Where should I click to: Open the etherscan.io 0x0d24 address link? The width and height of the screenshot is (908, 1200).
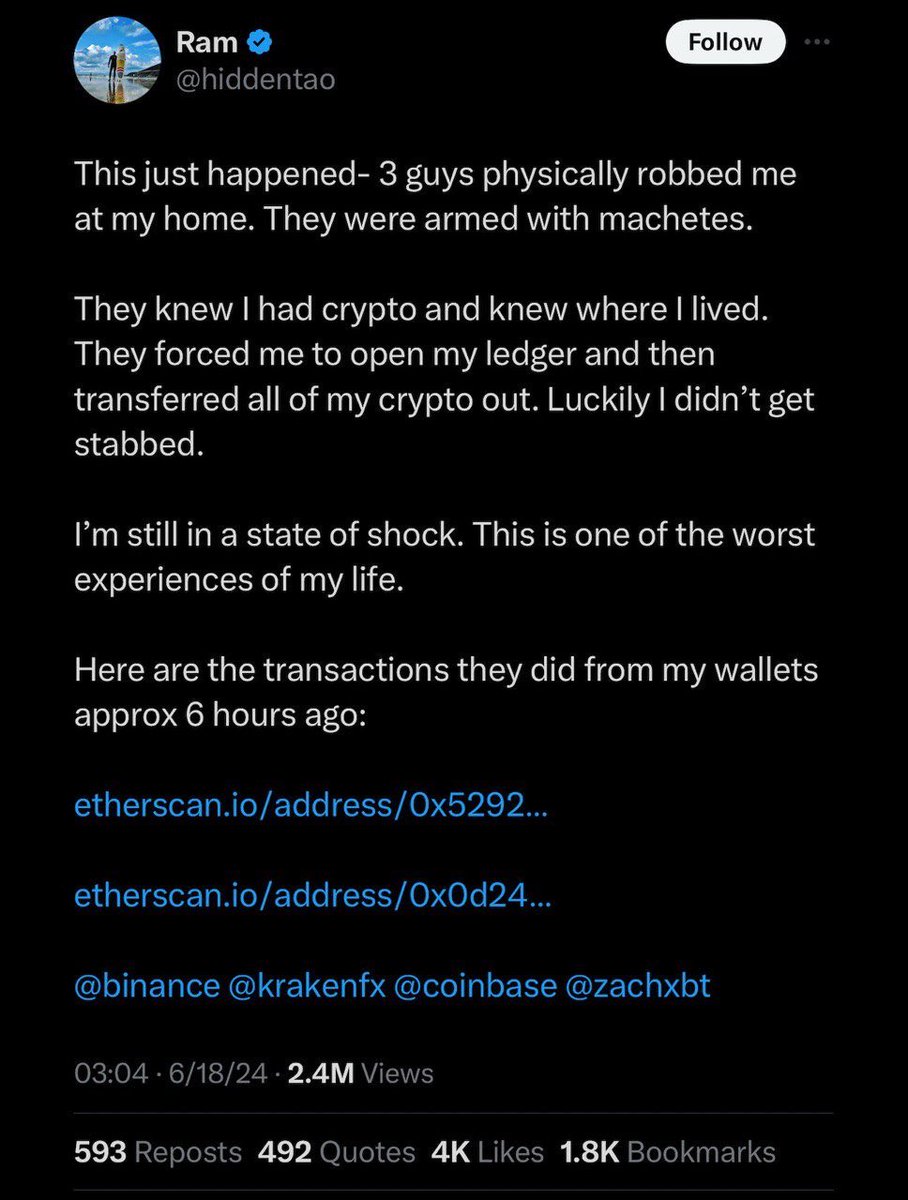[312, 897]
